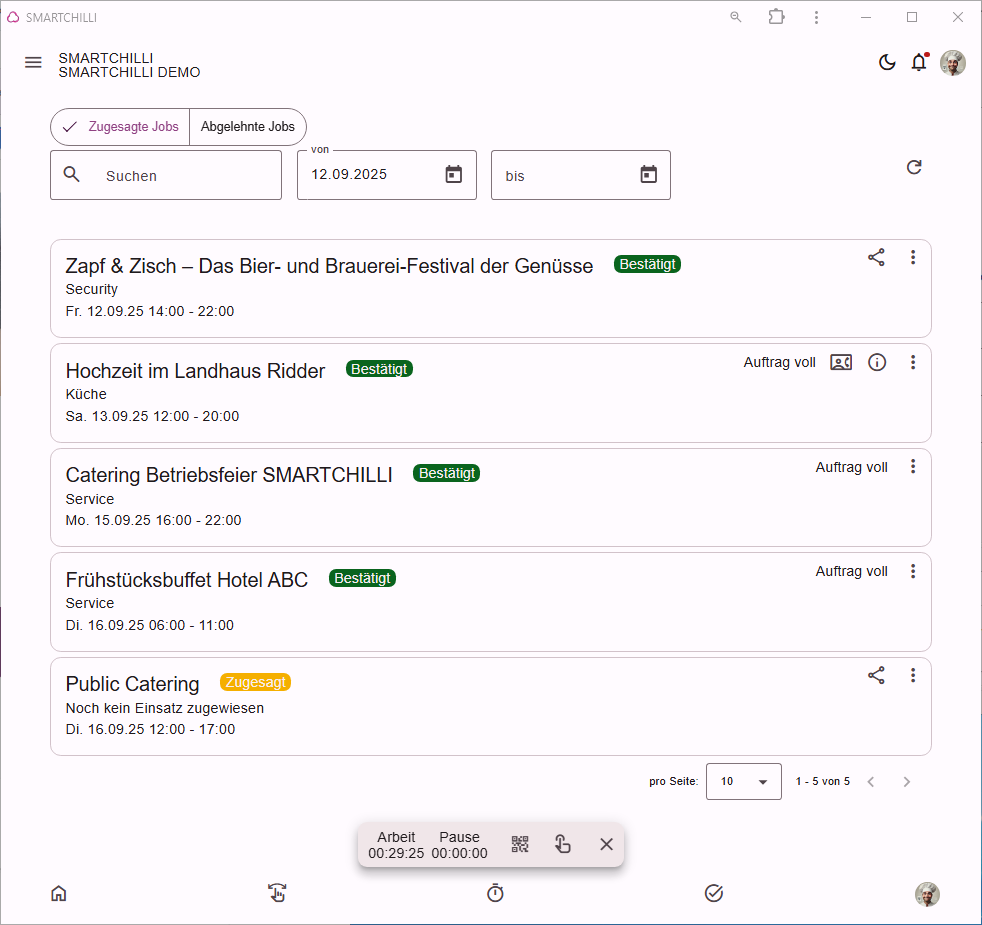
Task: Switch to Abgelehnte Jobs filter
Action: 247,127
